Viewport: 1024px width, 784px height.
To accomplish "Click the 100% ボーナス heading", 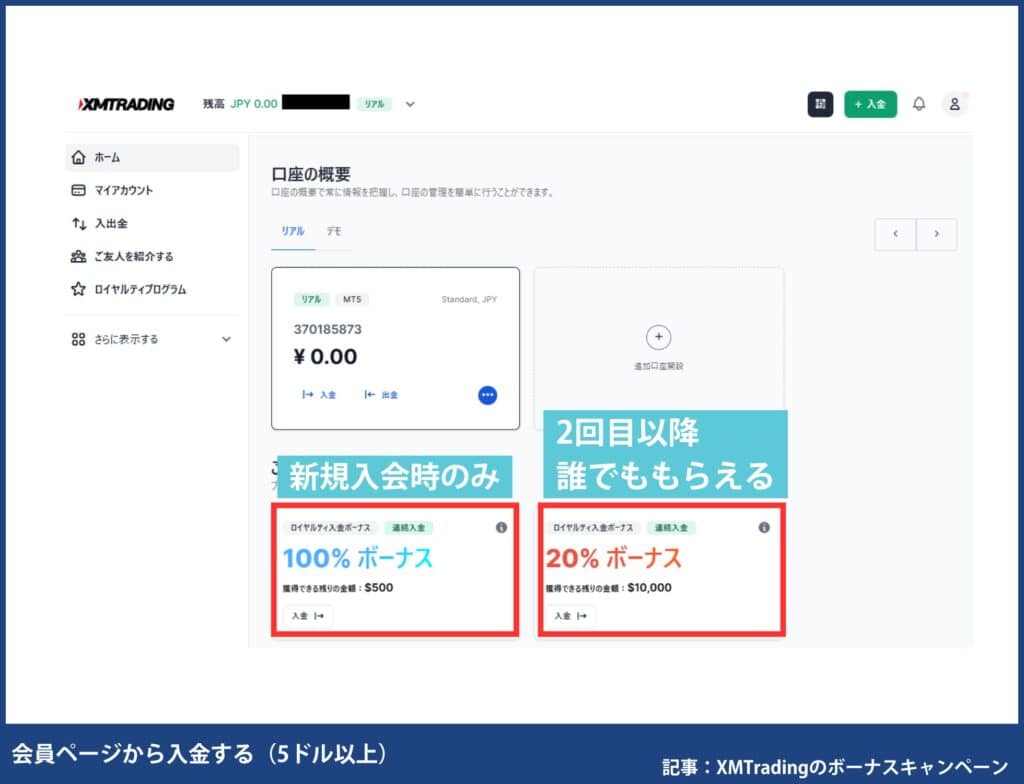I will click(358, 559).
